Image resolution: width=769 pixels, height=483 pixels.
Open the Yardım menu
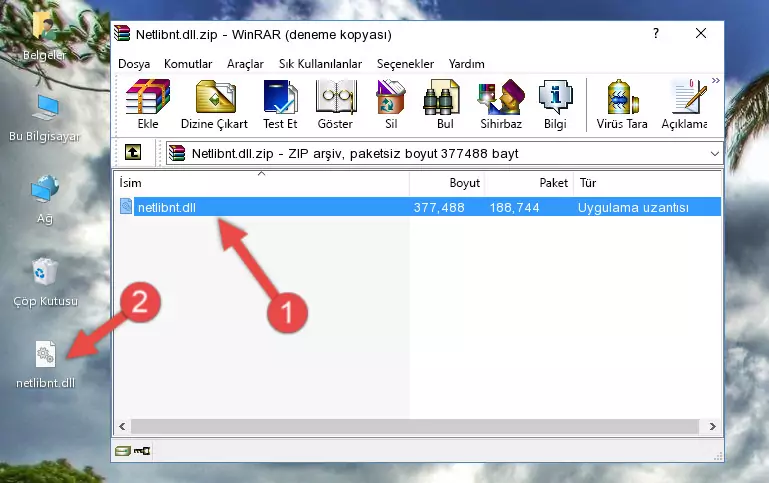click(466, 64)
